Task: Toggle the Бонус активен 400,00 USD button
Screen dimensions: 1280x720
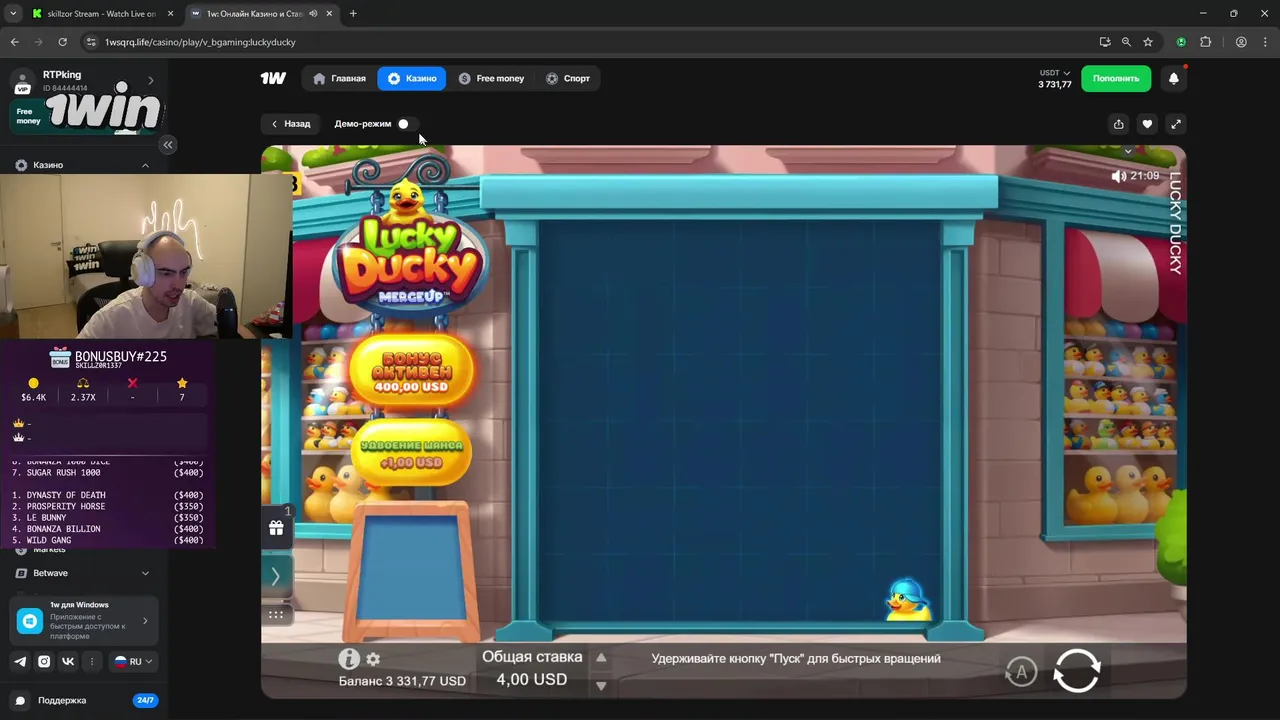Action: click(411, 371)
